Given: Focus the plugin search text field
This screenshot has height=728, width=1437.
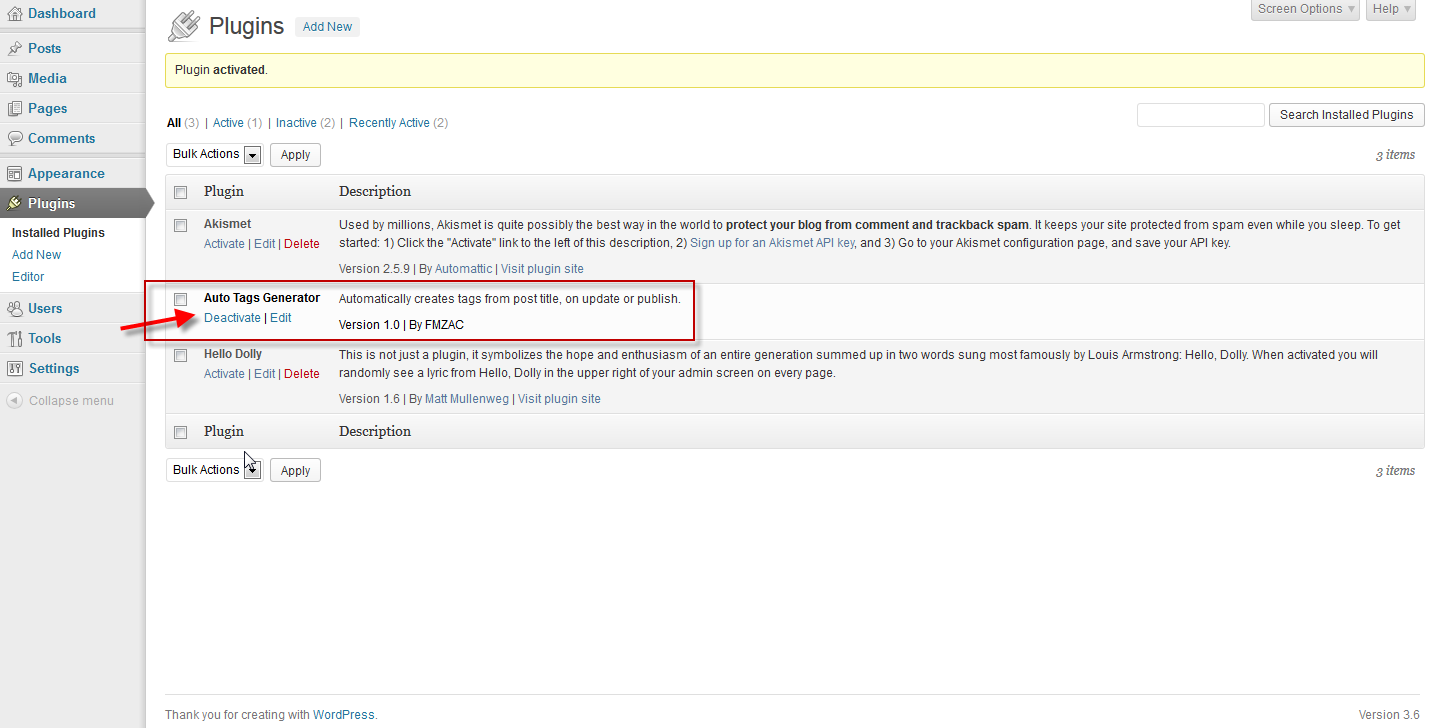Looking at the screenshot, I should (1200, 115).
